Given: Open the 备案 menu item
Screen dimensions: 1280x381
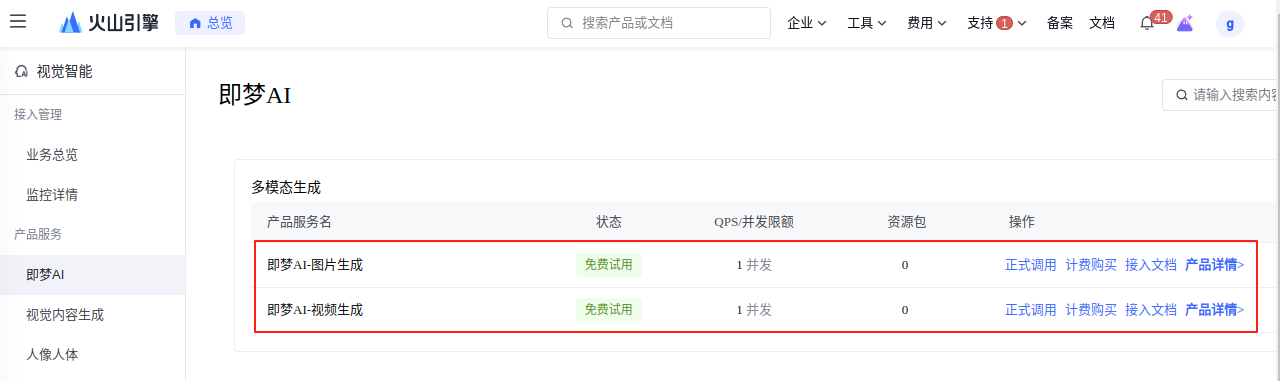Looking at the screenshot, I should pyautogui.click(x=1060, y=23).
